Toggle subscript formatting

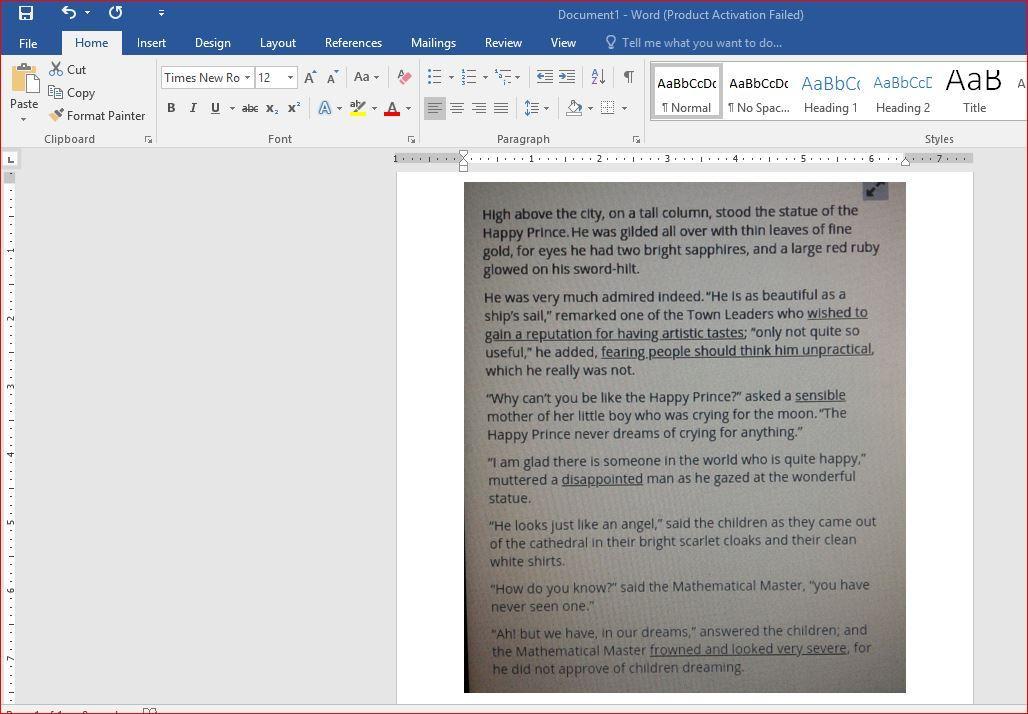[272, 108]
